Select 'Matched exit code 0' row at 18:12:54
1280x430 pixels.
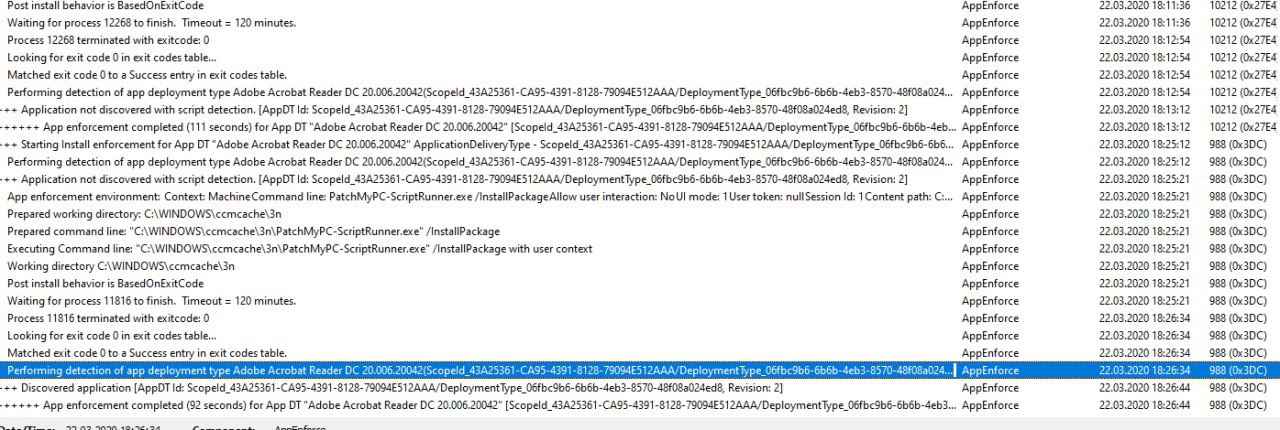[x=640, y=75]
